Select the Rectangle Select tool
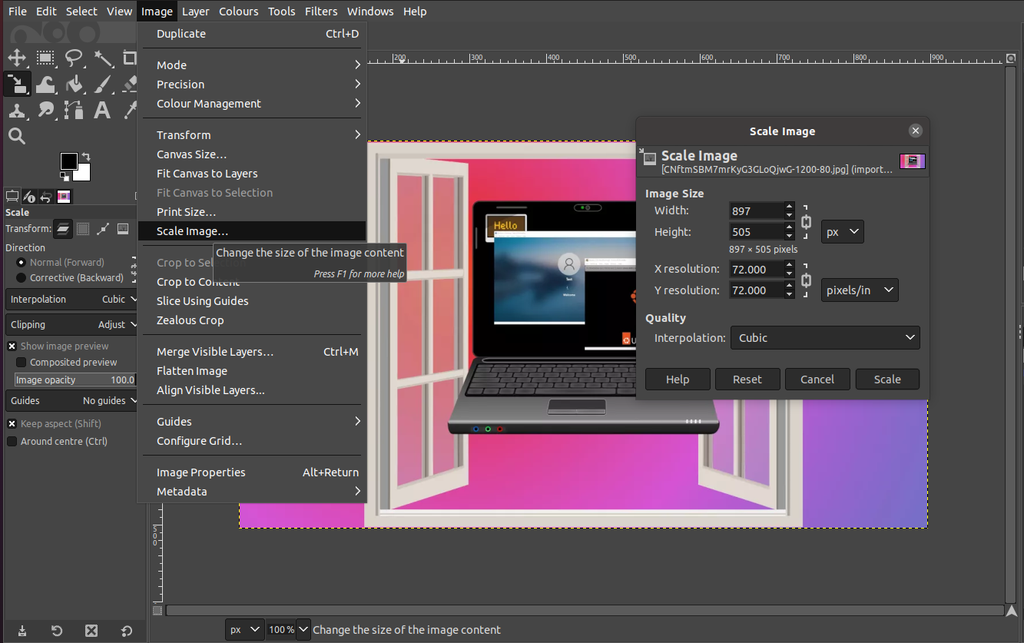Viewport: 1024px width, 643px height. (45, 58)
